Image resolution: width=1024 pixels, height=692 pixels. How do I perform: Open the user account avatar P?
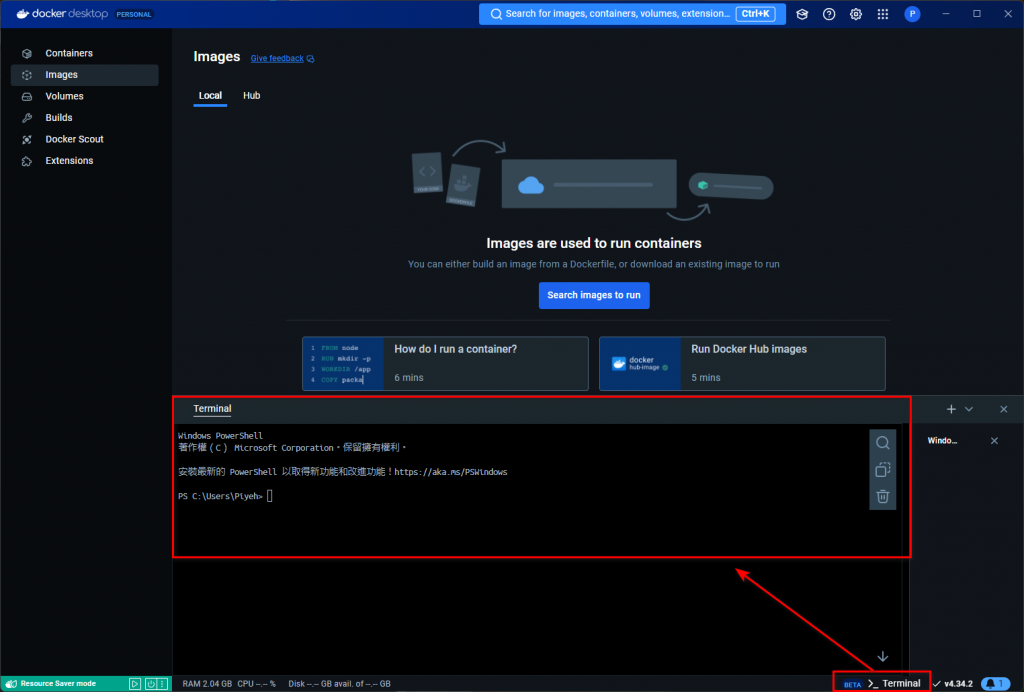pyautogui.click(x=912, y=14)
